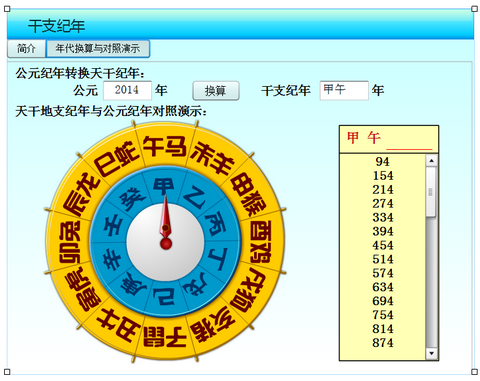This screenshot has width=480, height=381.
Task: Select the 子鼠 segment at the wheel bottom
Action: click(165, 336)
